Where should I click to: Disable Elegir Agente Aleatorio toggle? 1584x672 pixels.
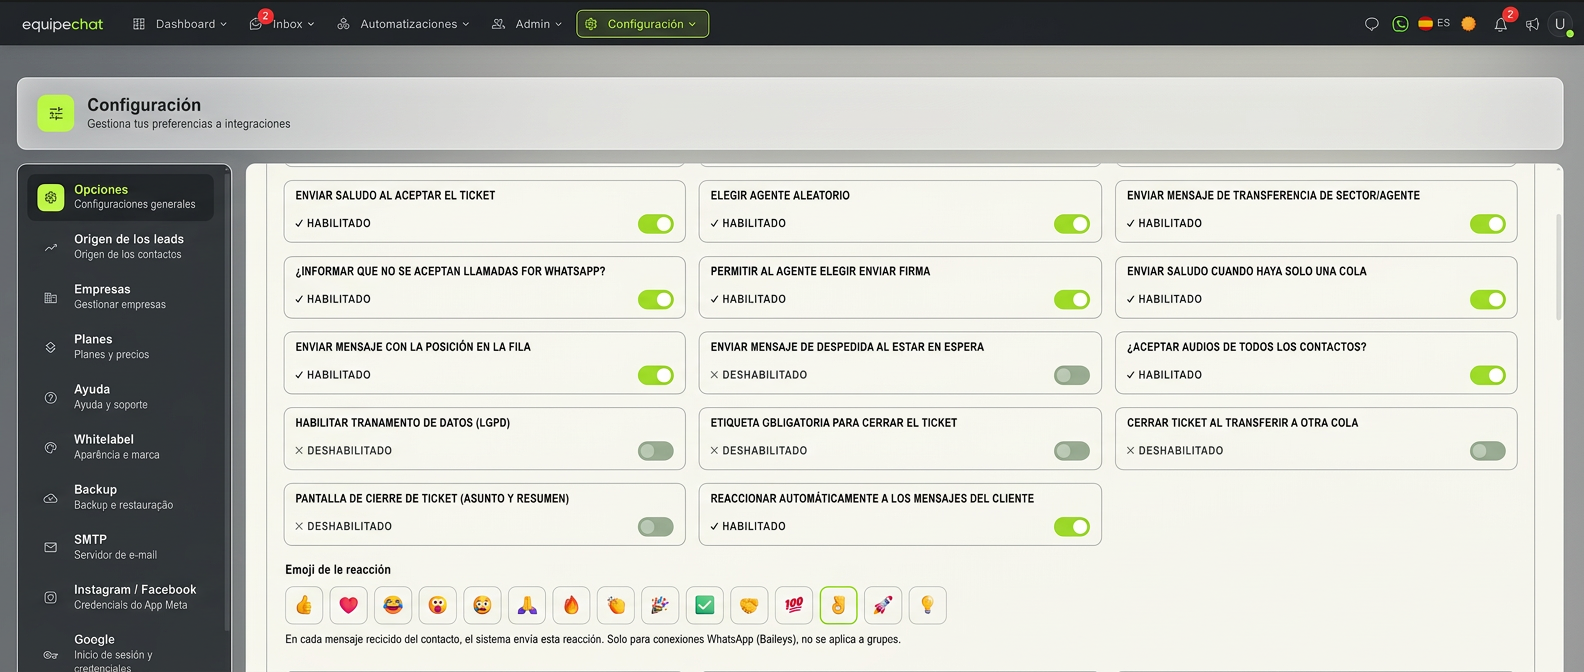click(x=1072, y=224)
